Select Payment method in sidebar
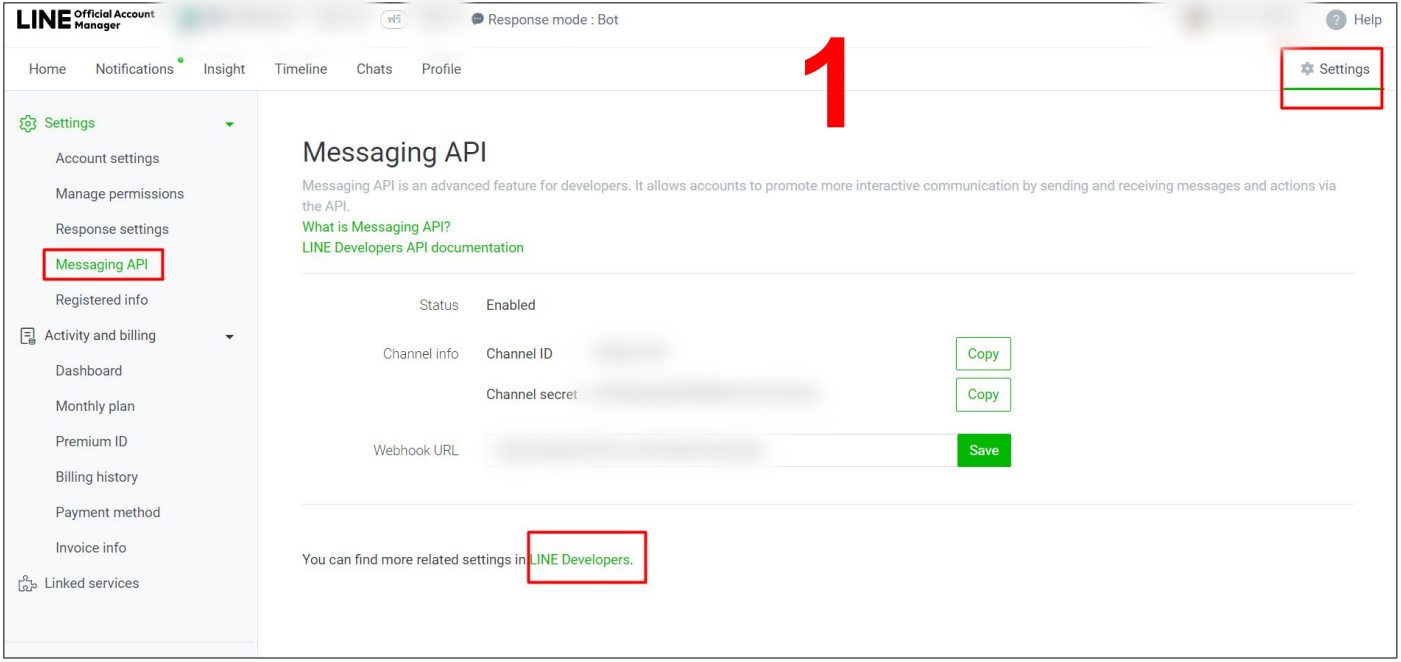This screenshot has width=1401, height=662. coord(108,513)
